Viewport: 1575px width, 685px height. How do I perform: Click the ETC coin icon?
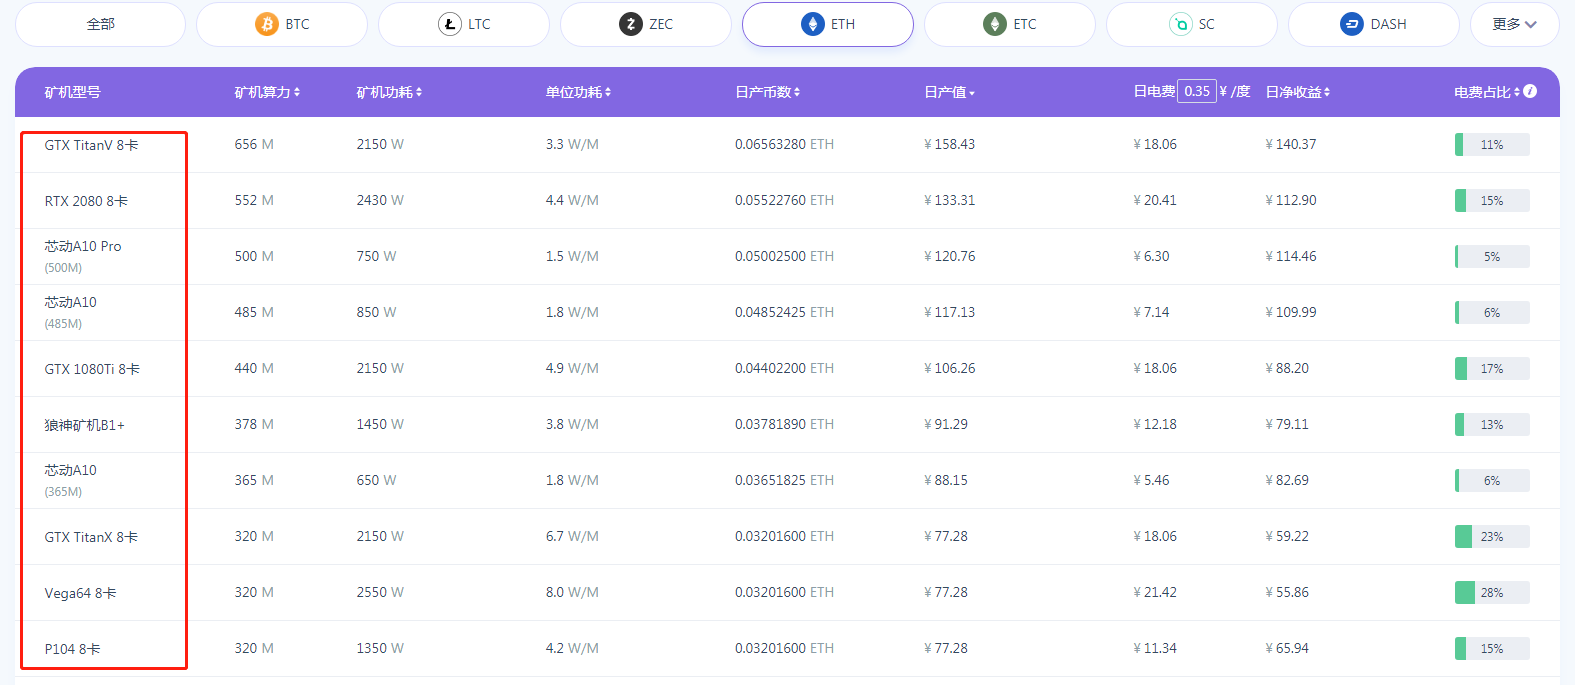(x=995, y=24)
